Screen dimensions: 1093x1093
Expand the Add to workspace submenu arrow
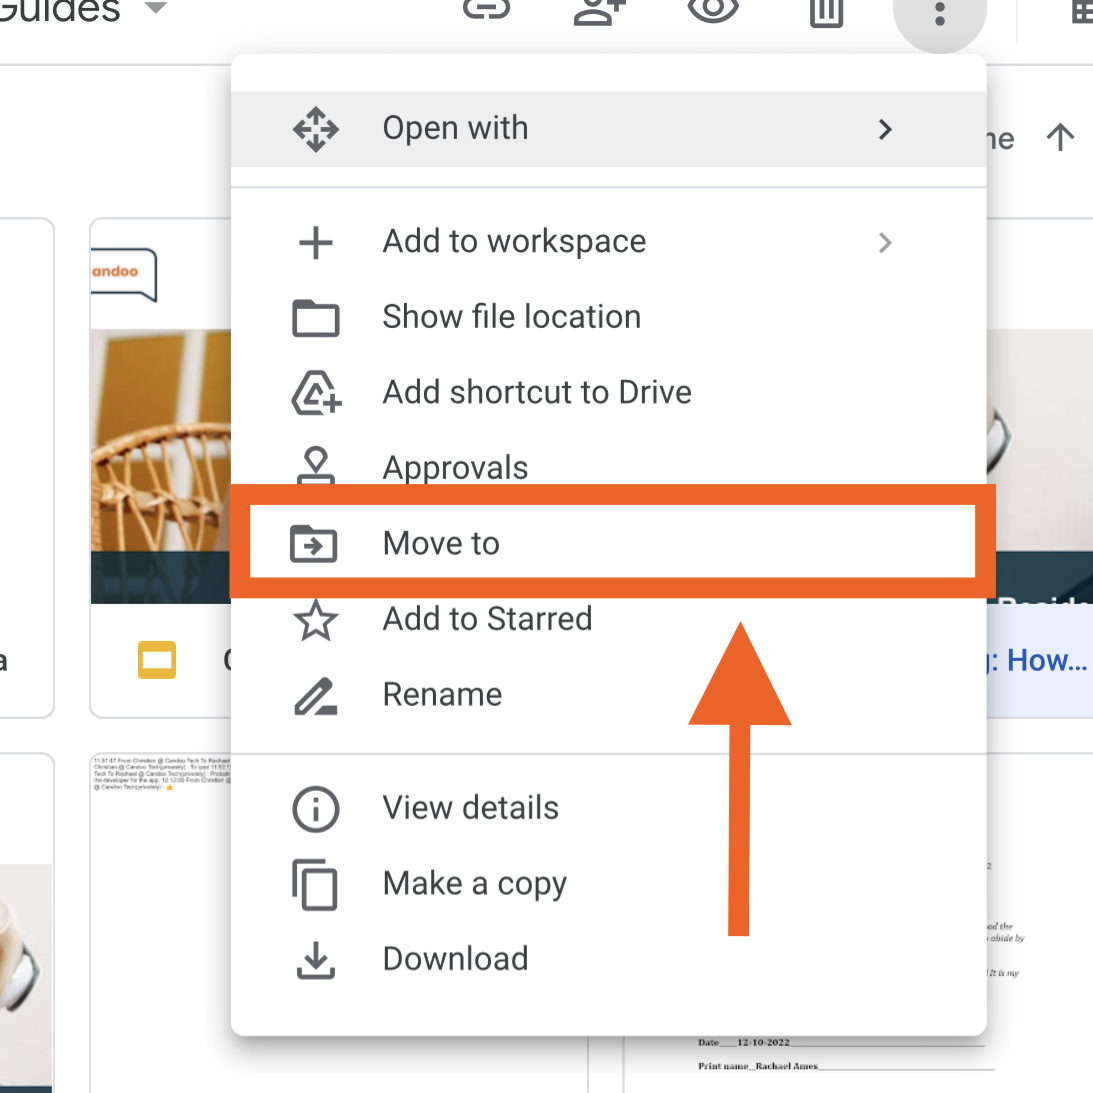tap(885, 243)
